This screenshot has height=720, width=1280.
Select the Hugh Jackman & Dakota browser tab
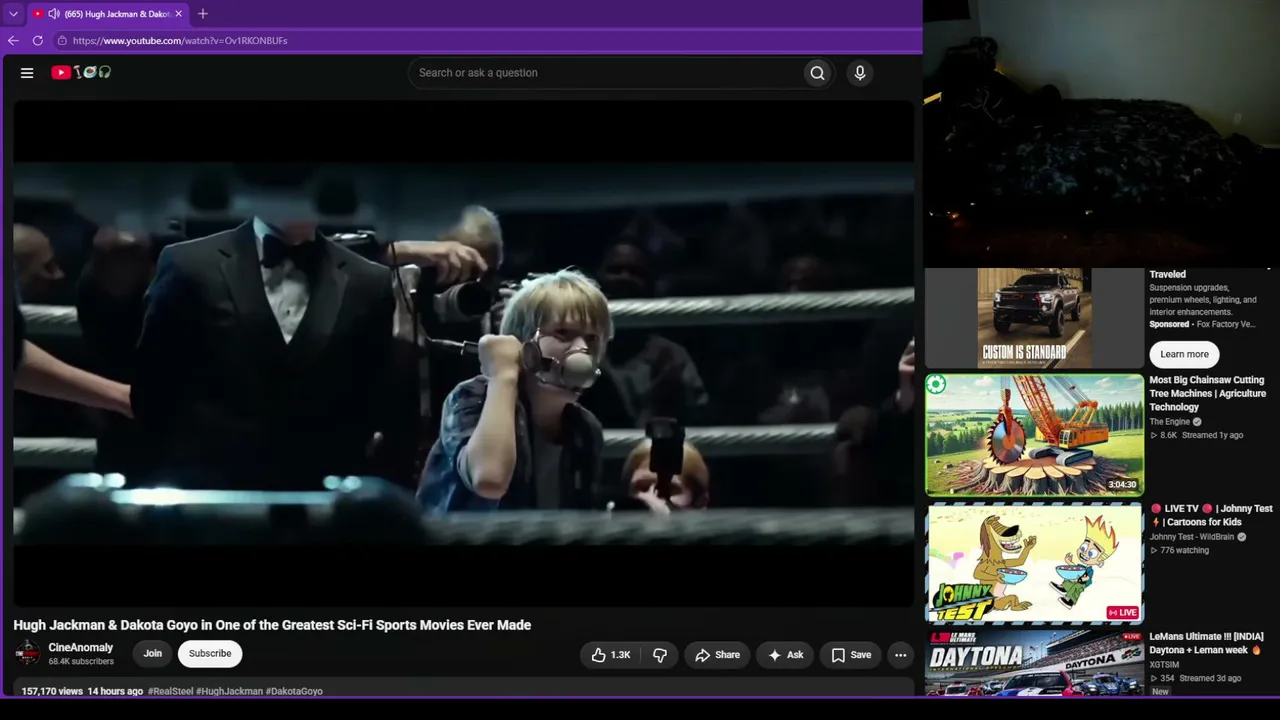[x=108, y=14]
